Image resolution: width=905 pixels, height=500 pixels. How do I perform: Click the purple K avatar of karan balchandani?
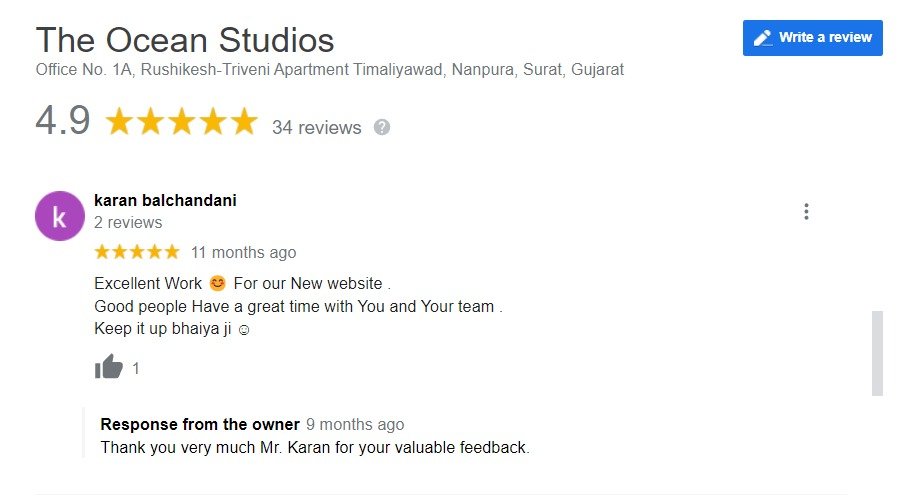tap(59, 216)
